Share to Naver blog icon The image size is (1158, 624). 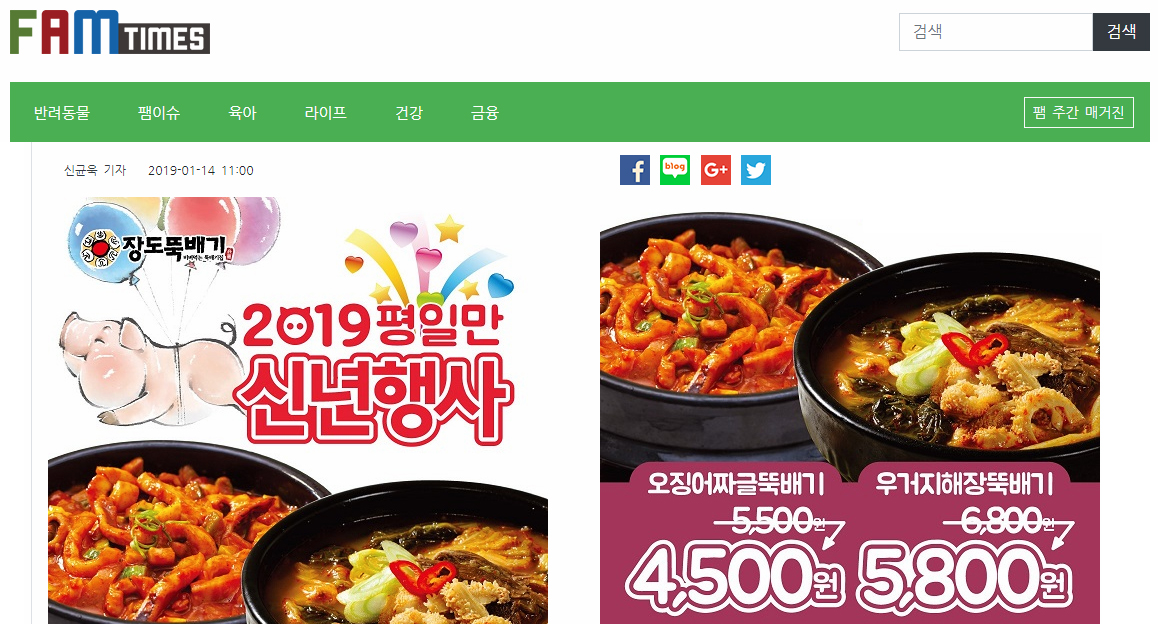674,170
